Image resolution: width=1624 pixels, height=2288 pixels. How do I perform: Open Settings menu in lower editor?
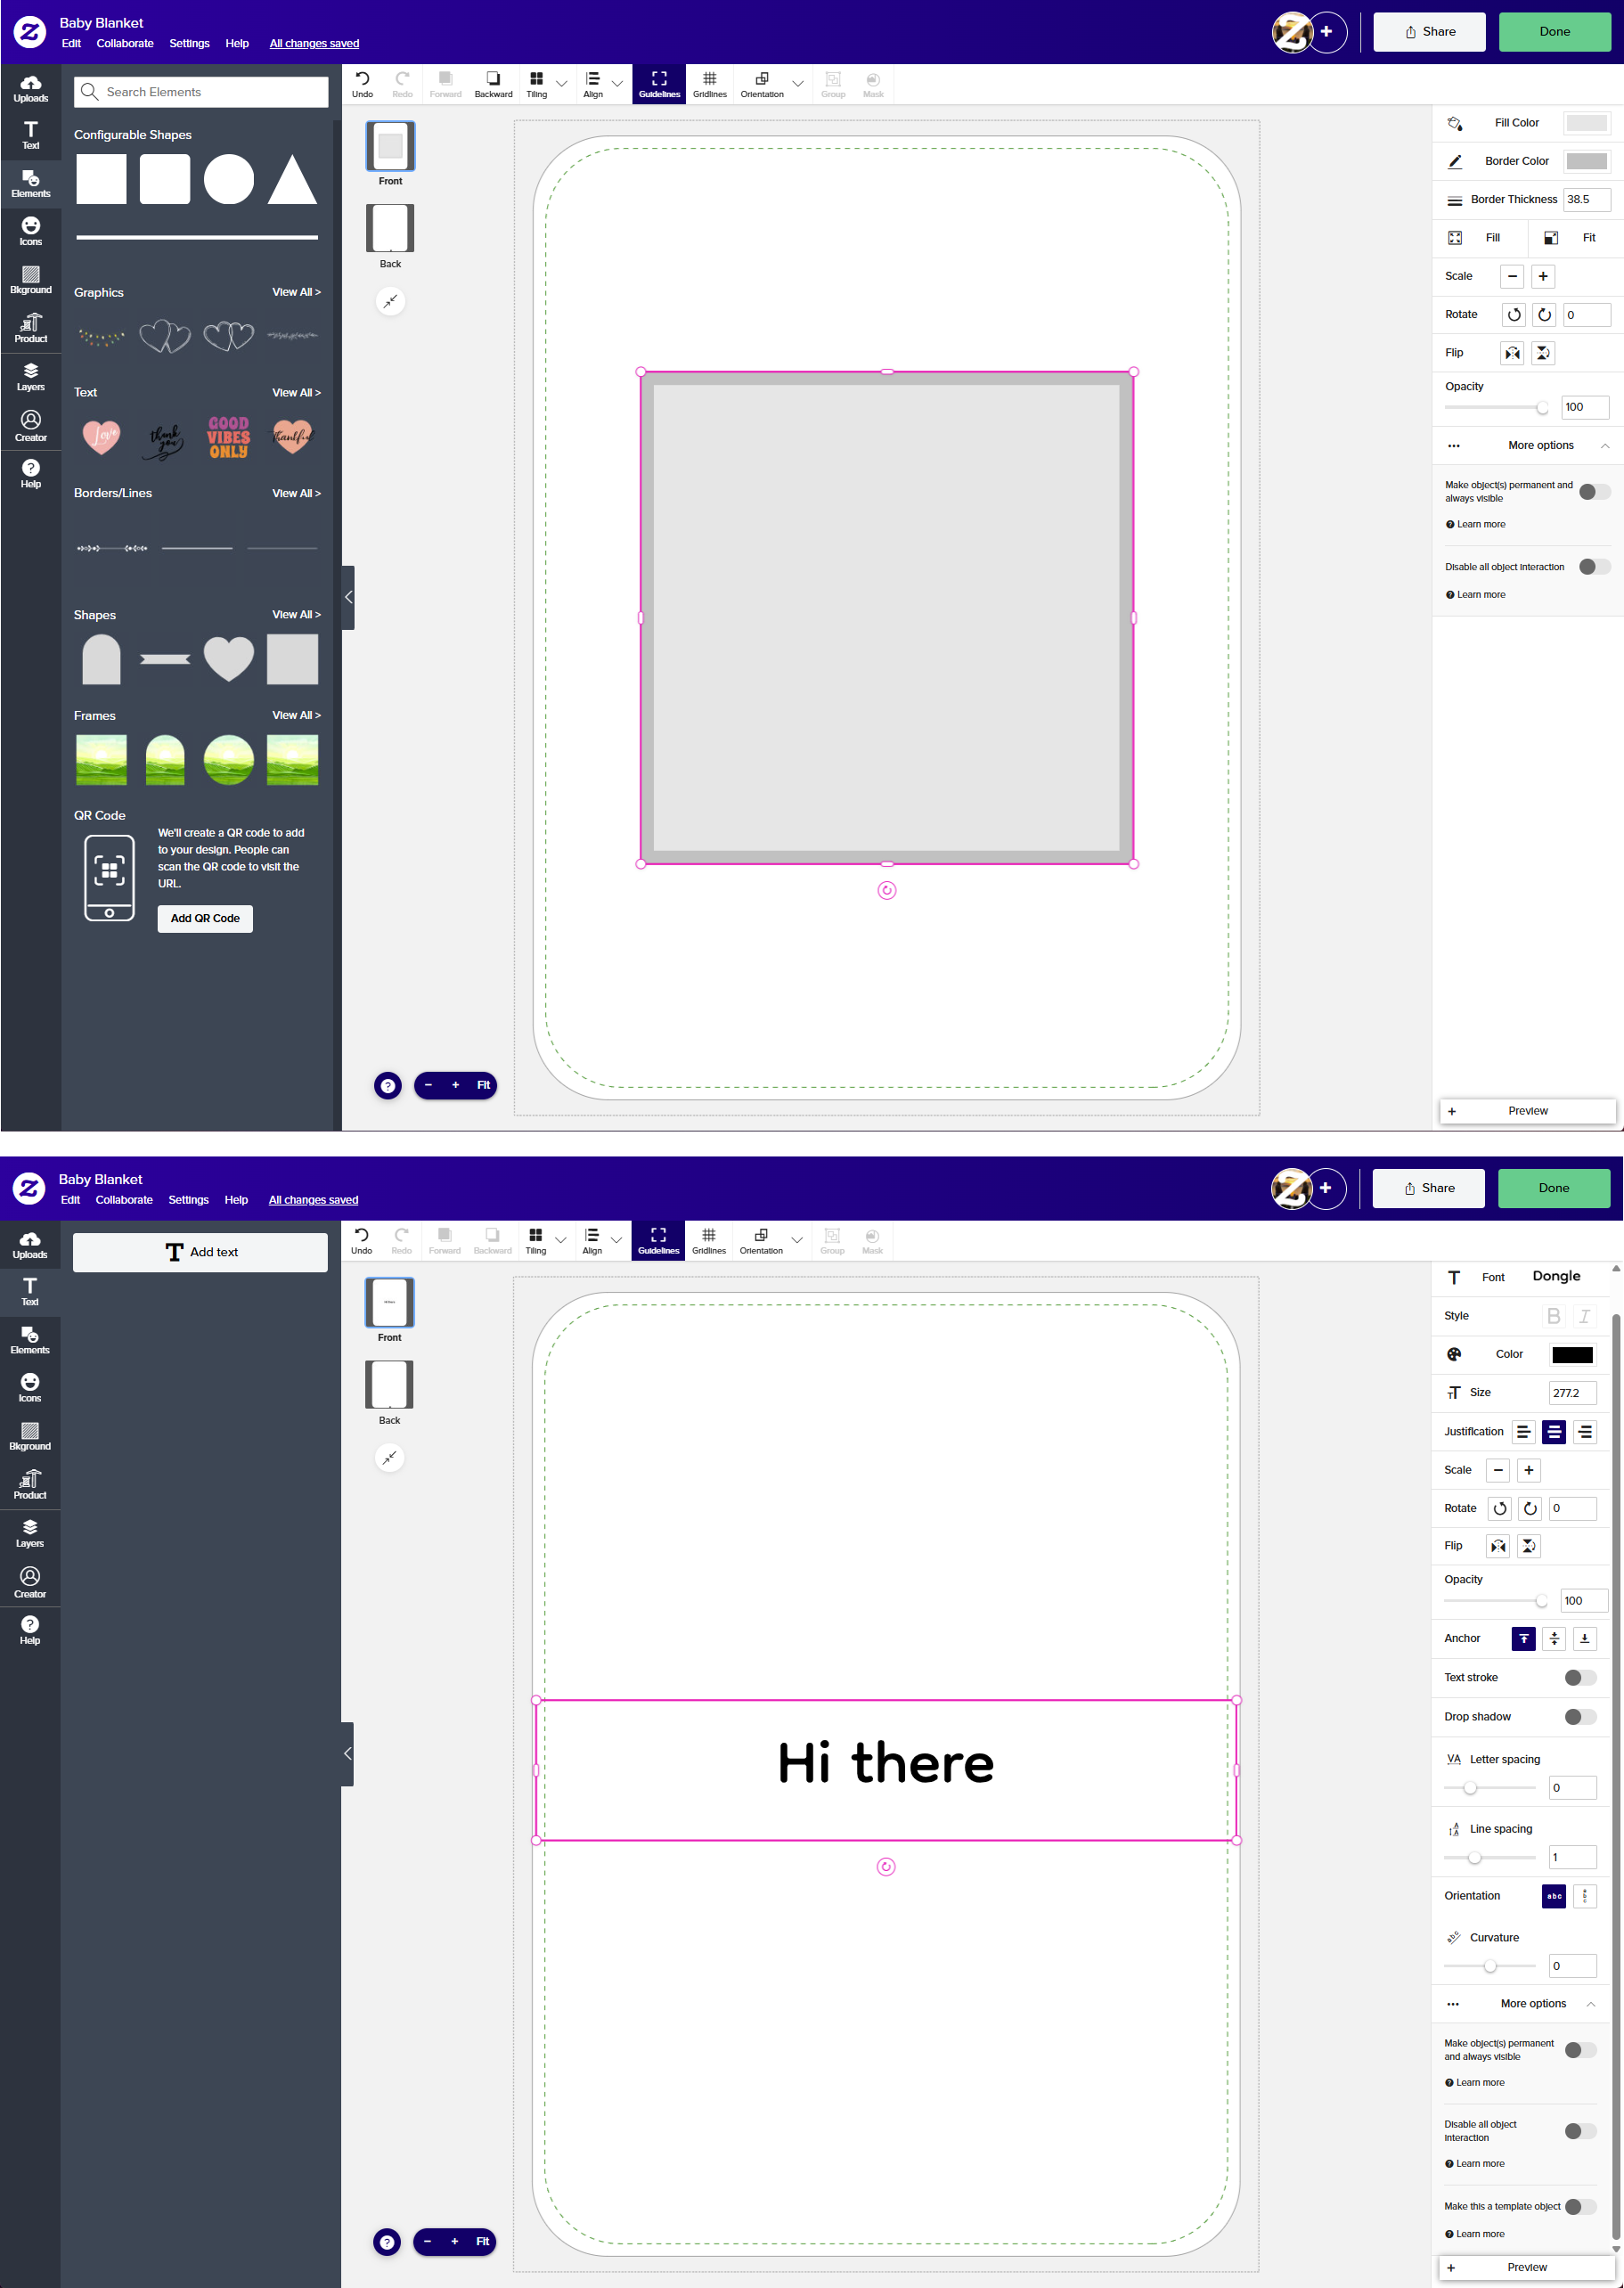point(188,1200)
